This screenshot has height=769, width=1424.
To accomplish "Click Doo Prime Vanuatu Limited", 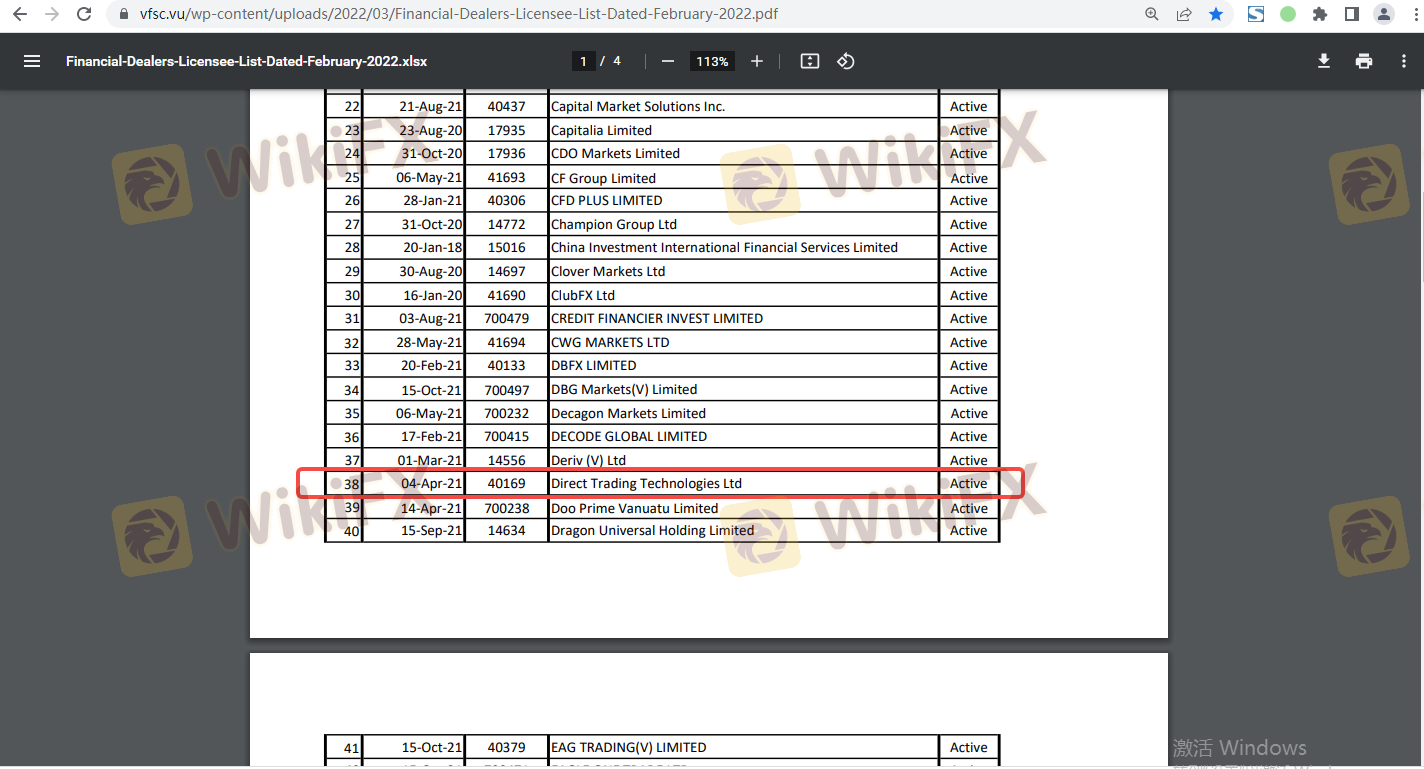I will tap(634, 509).
